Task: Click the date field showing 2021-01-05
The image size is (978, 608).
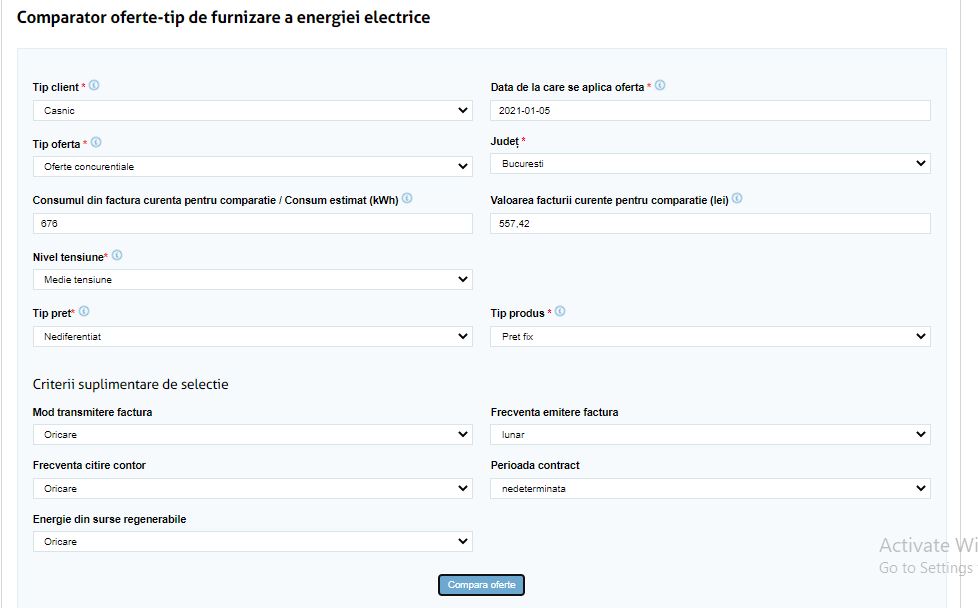Action: point(710,110)
